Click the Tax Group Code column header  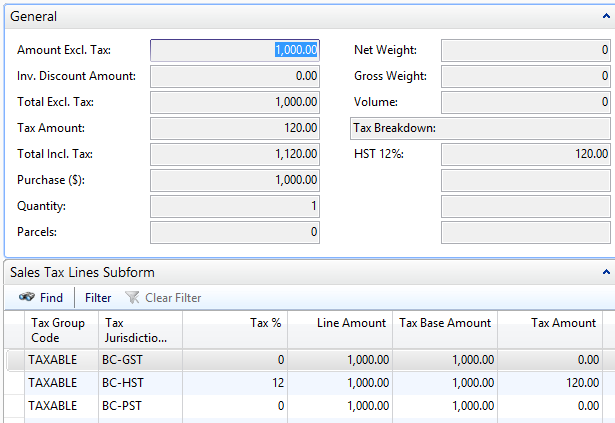[x=61, y=330]
